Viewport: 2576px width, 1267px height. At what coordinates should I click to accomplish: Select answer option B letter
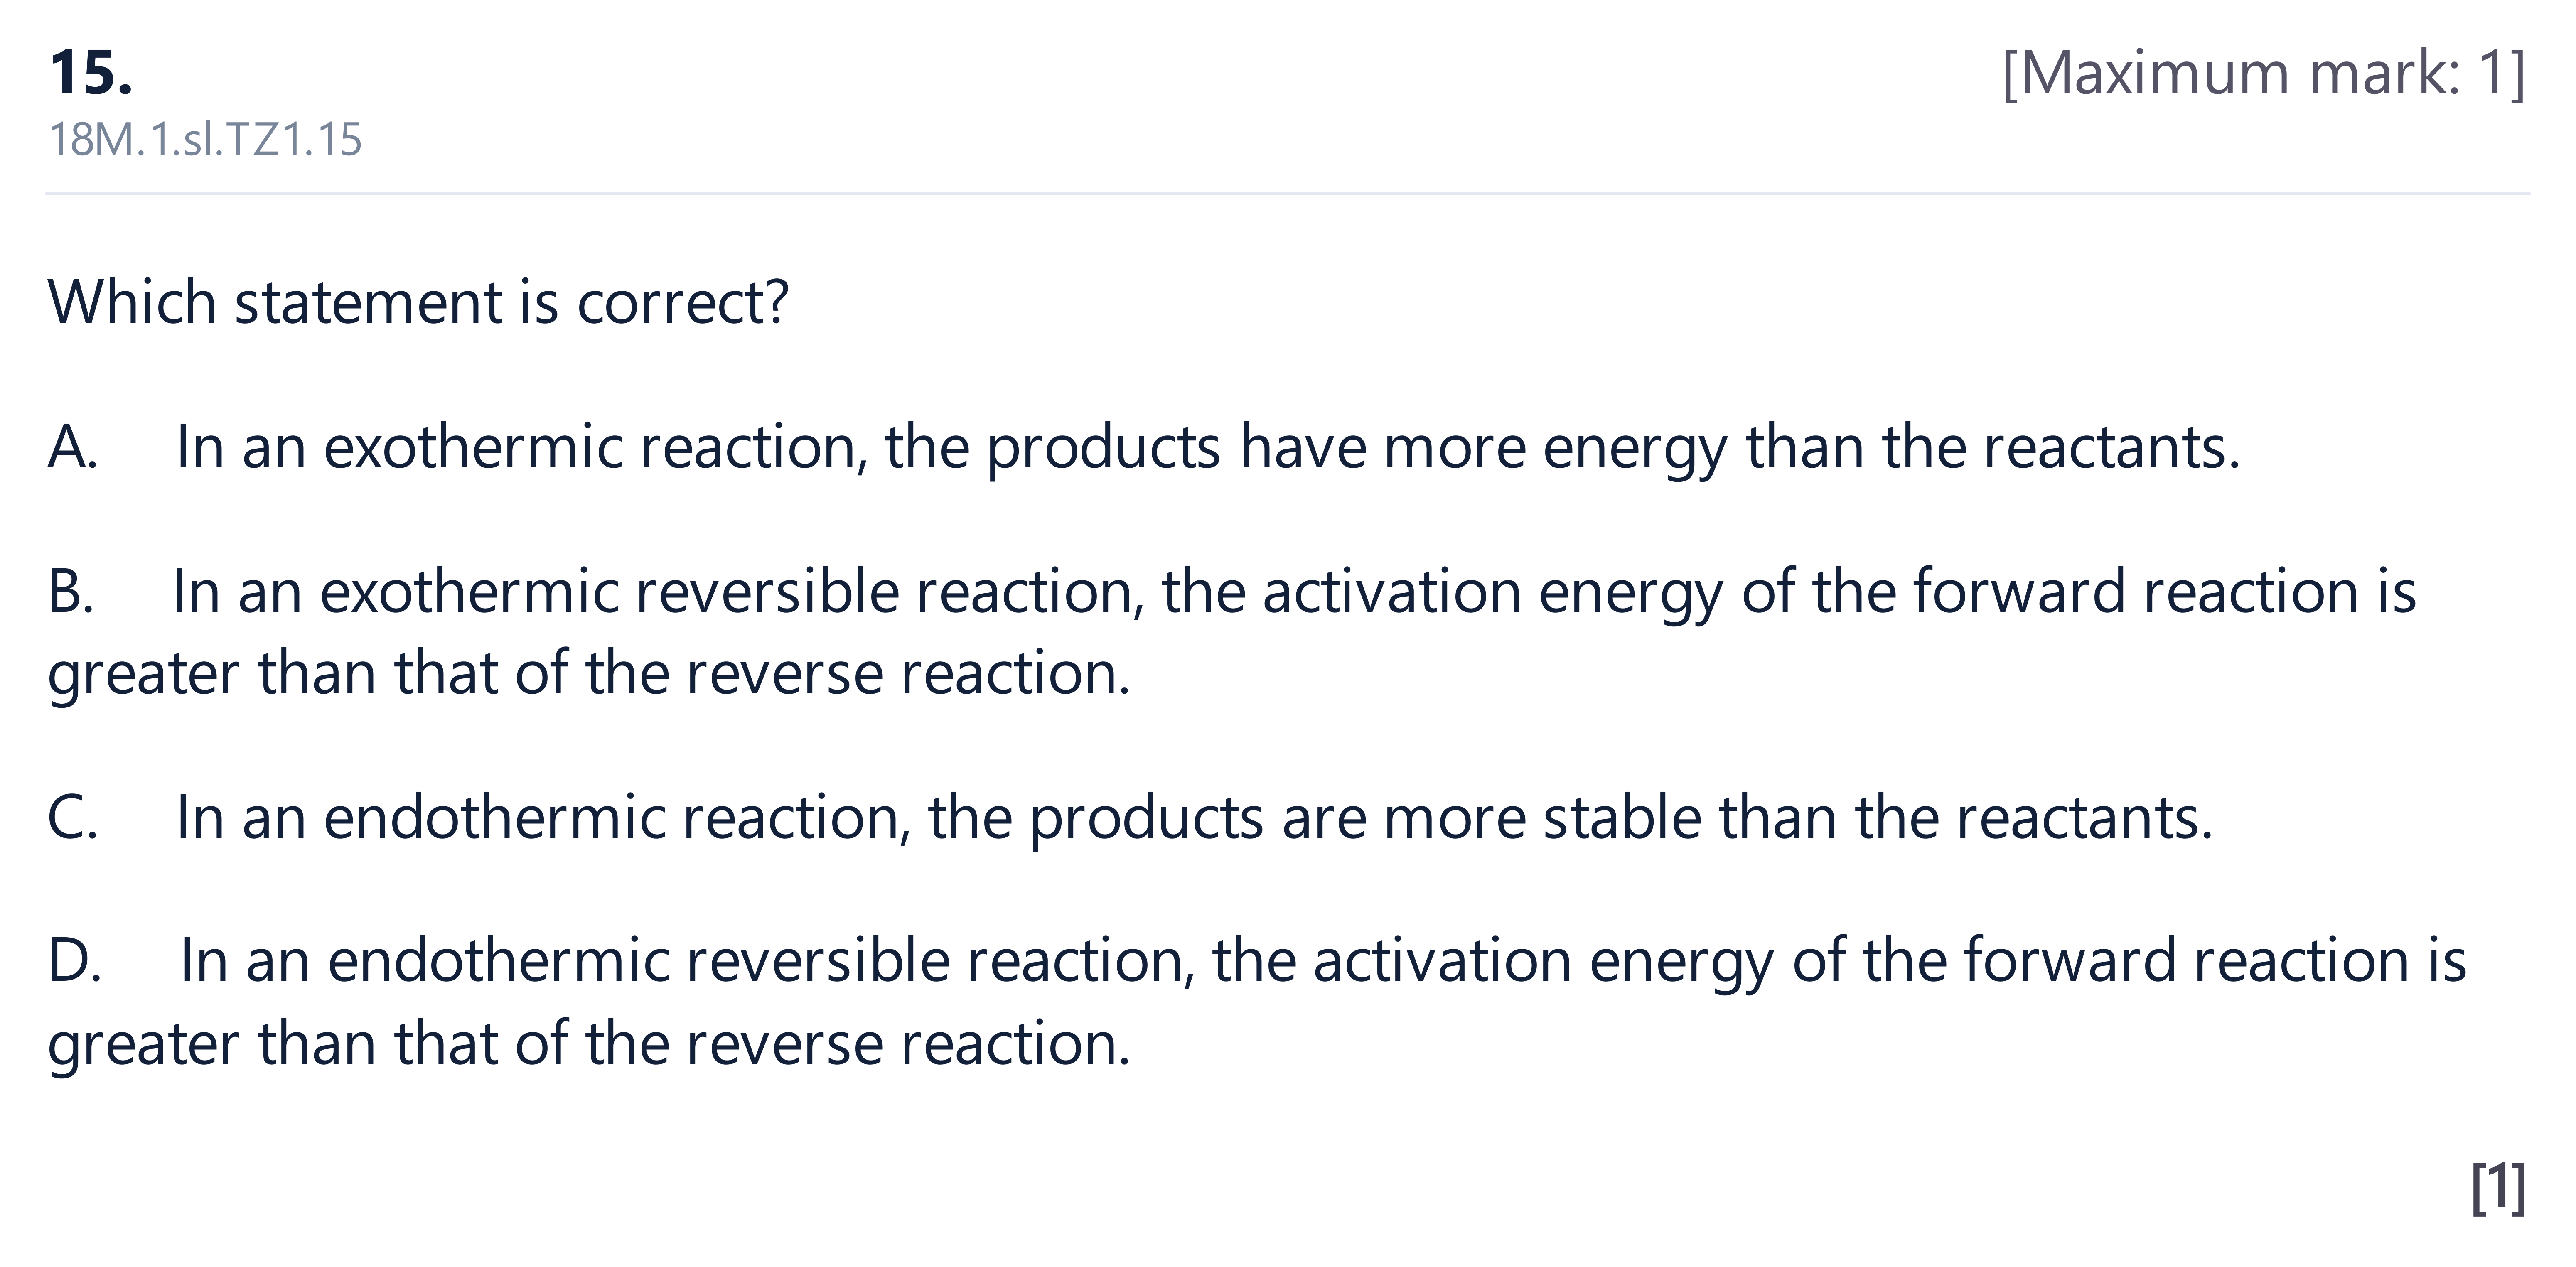coord(71,591)
